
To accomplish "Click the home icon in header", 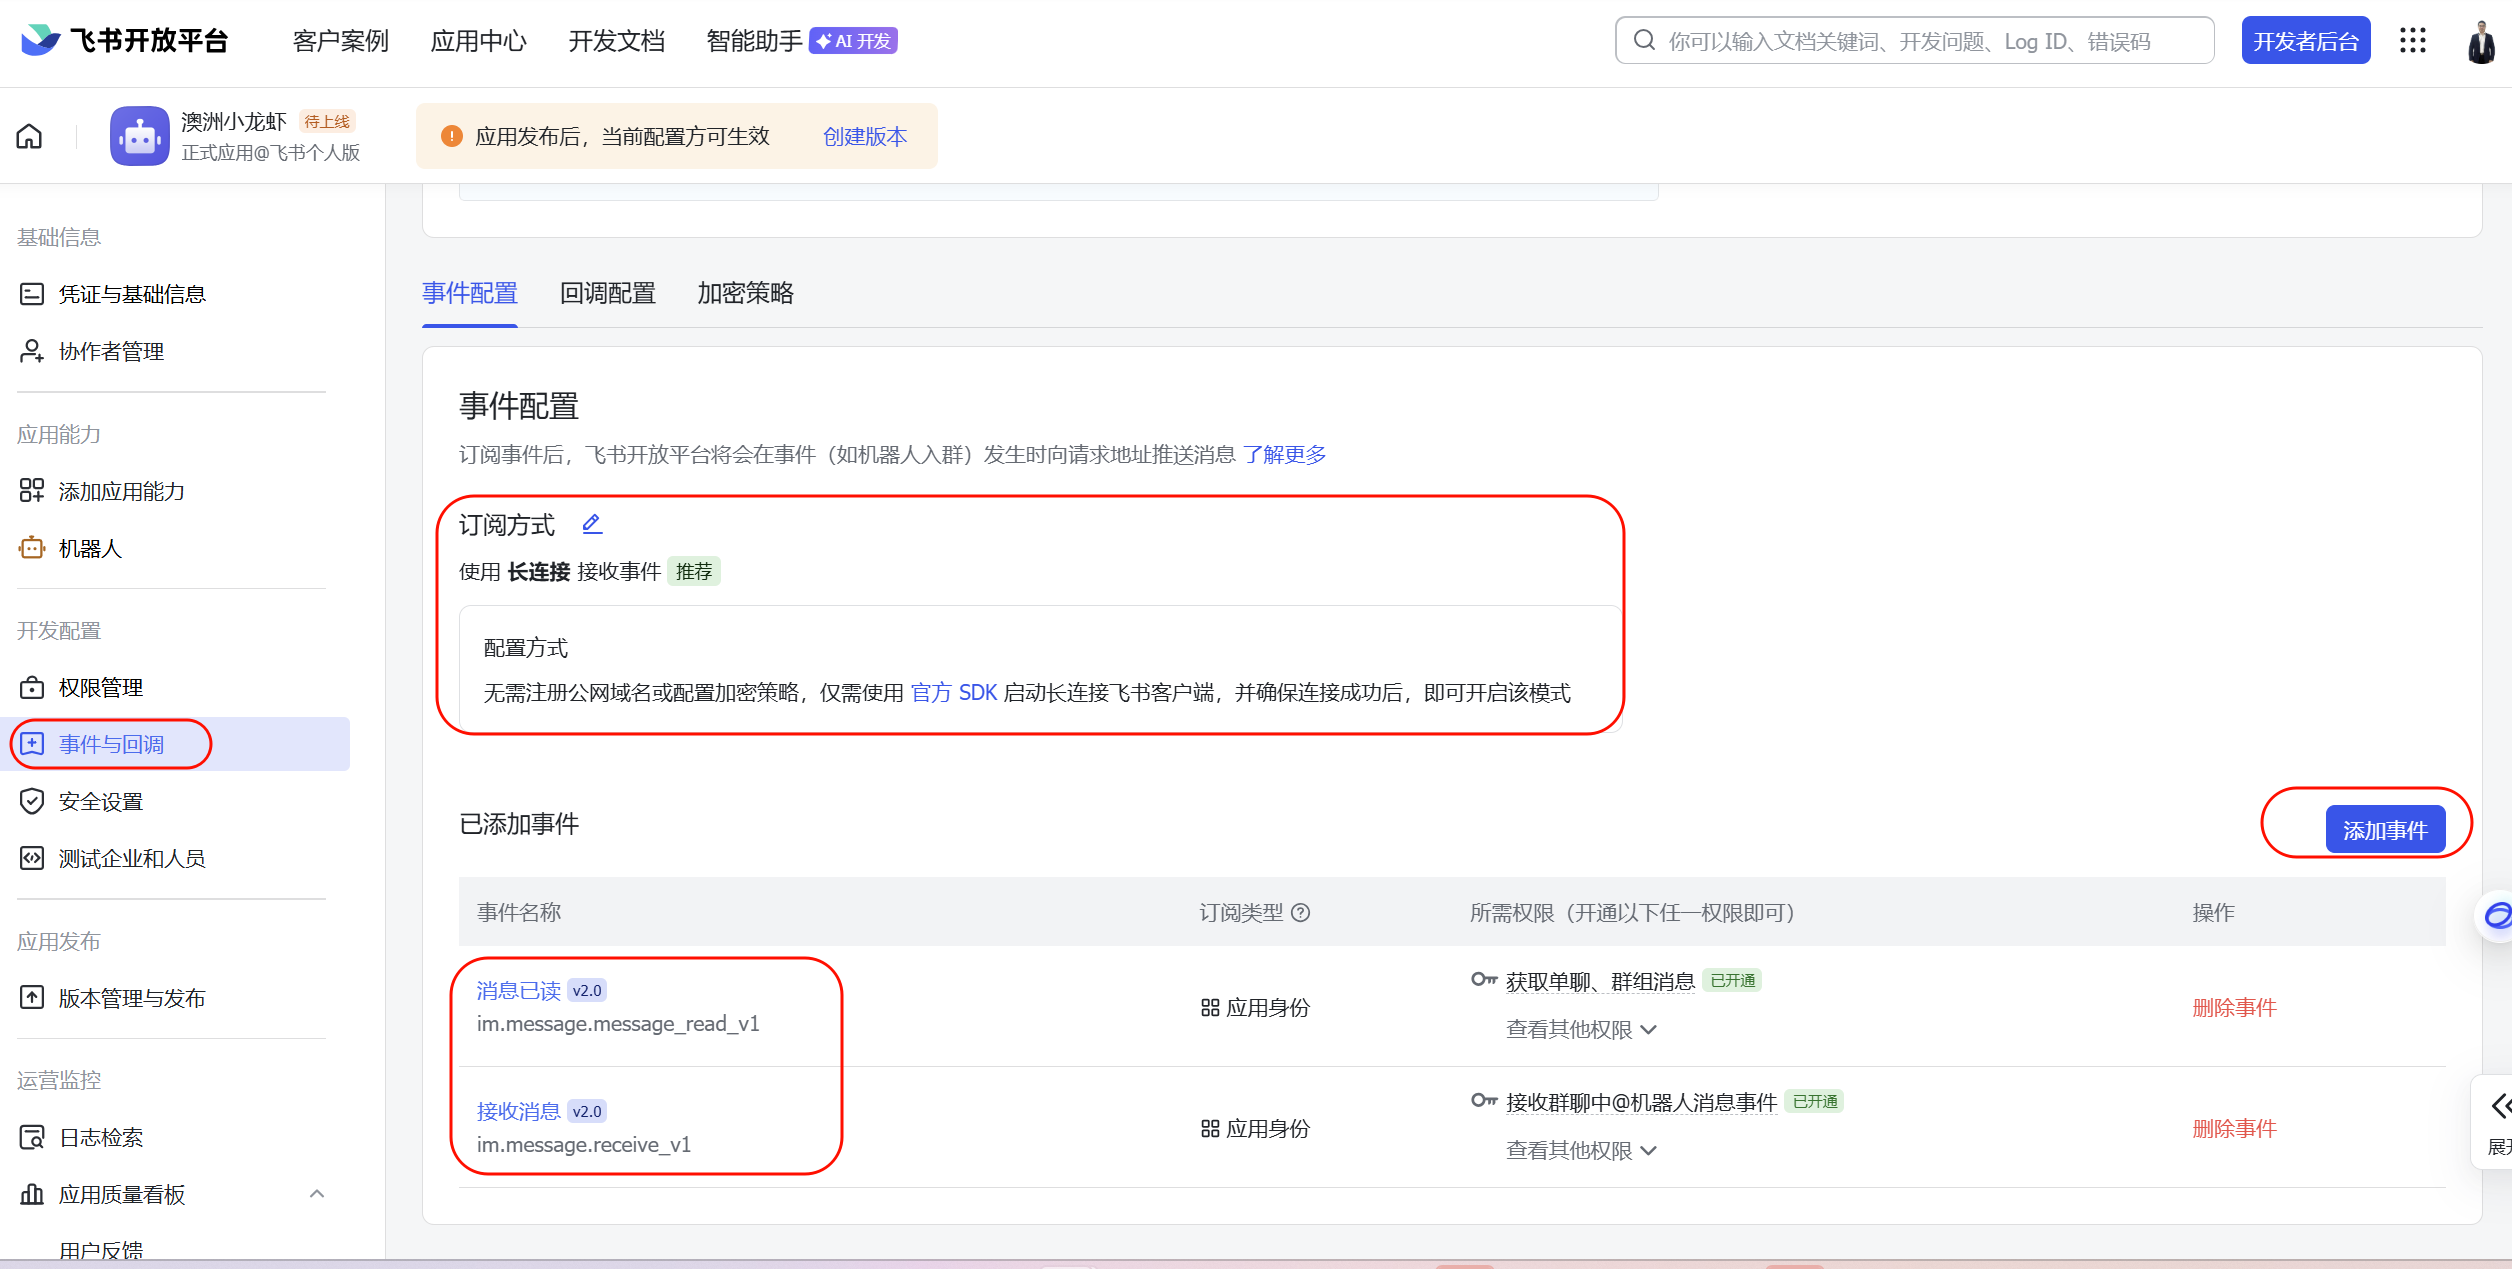I will [x=29, y=136].
